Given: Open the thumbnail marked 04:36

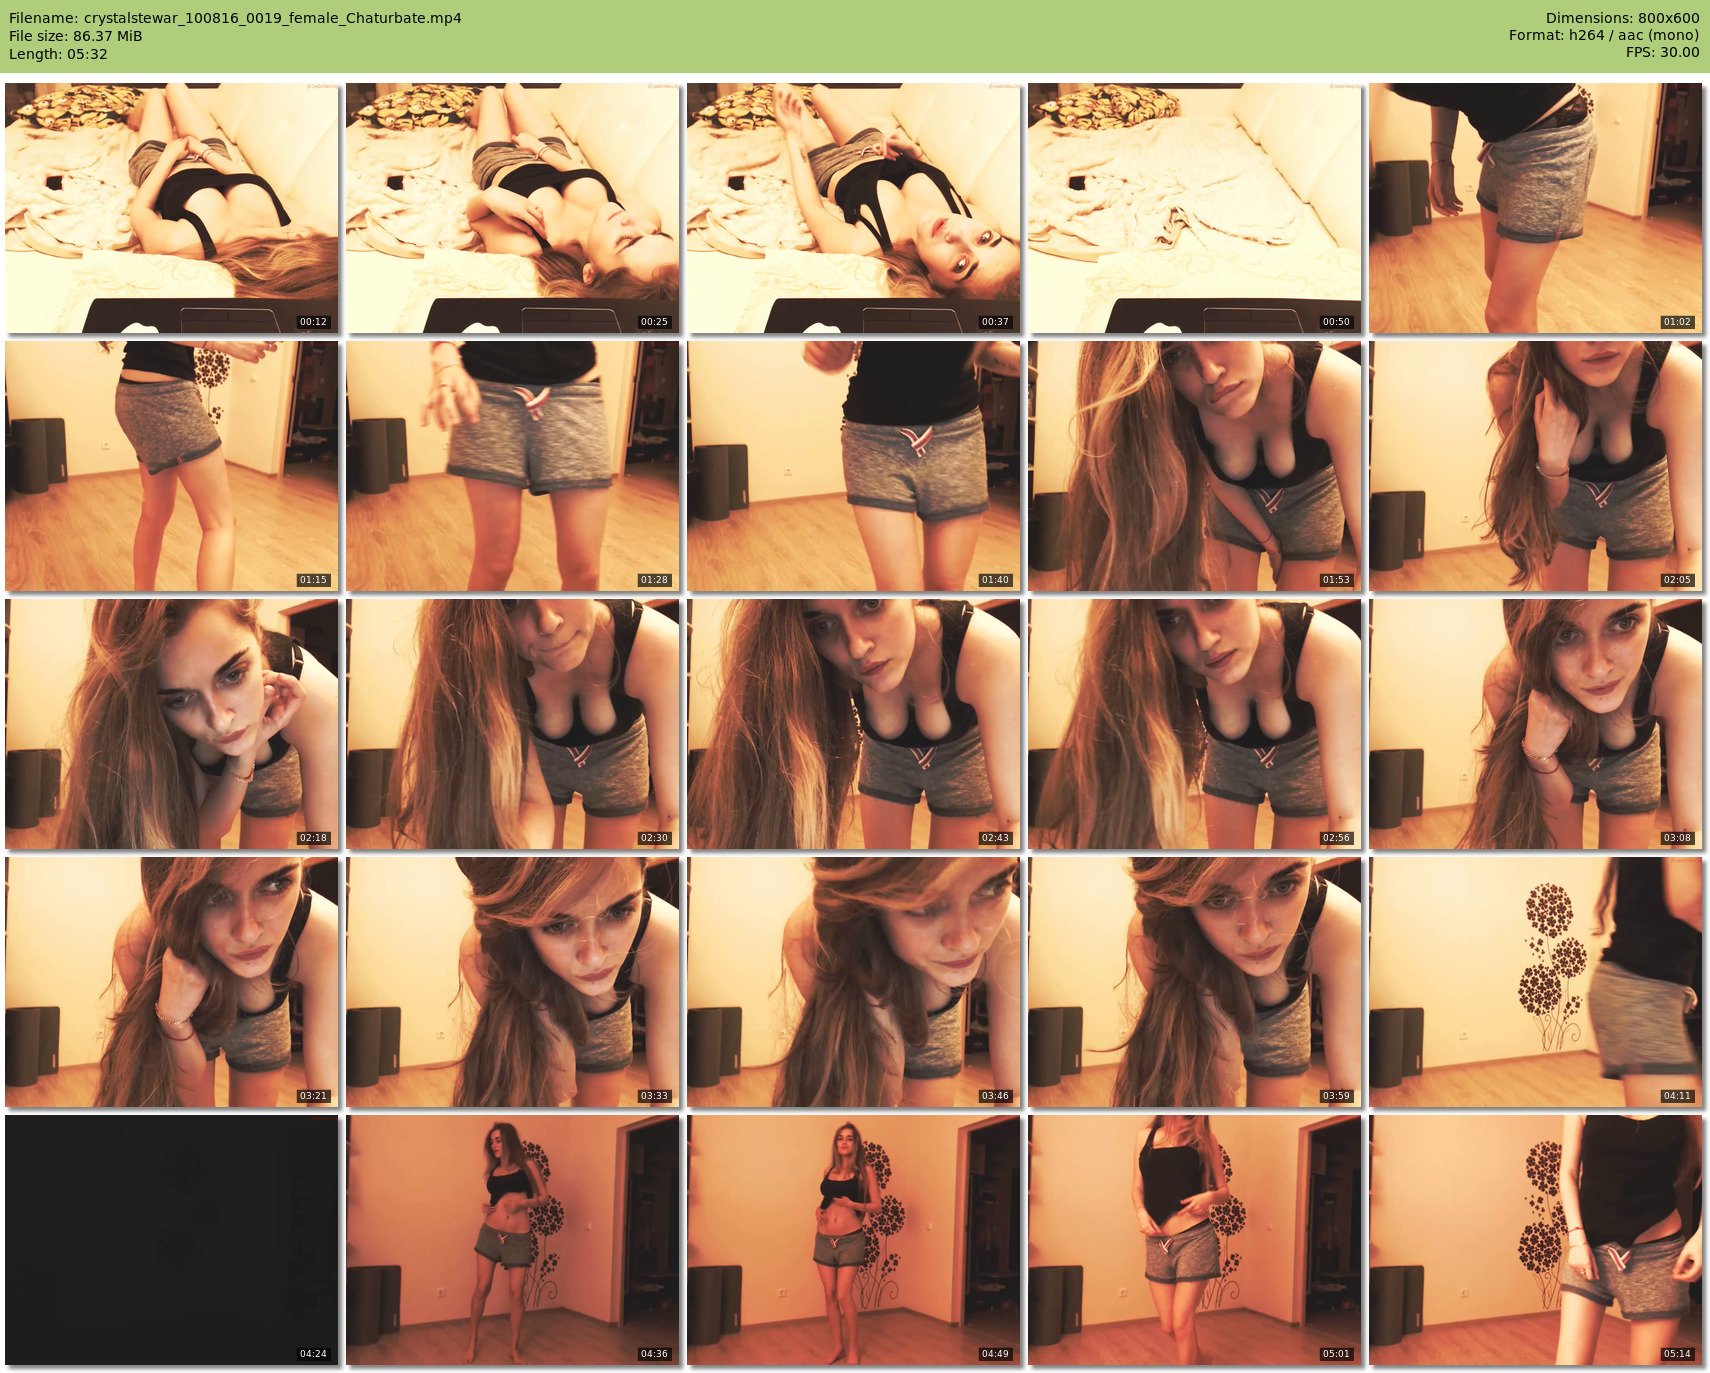Looking at the screenshot, I should tap(513, 1240).
